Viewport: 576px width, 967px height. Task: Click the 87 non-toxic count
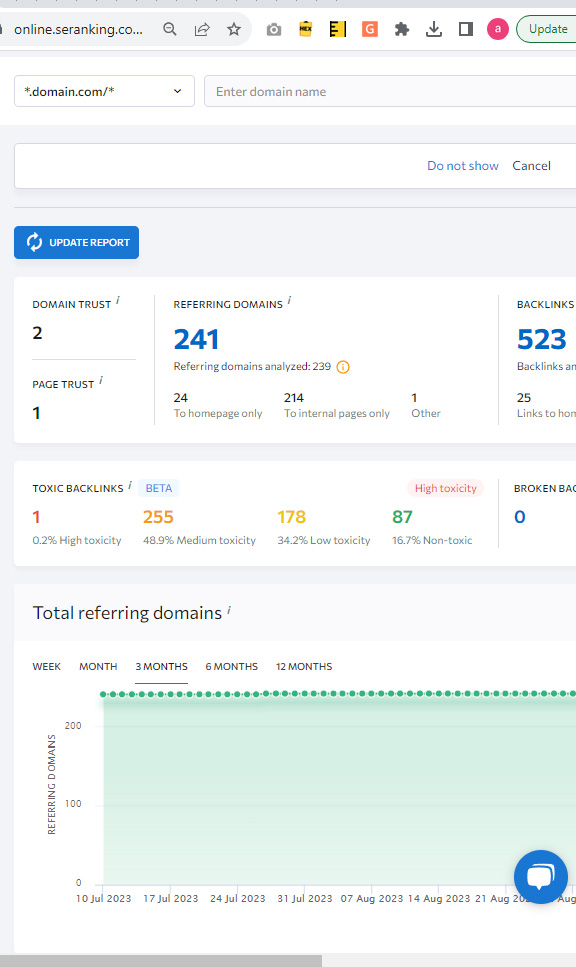coord(402,517)
